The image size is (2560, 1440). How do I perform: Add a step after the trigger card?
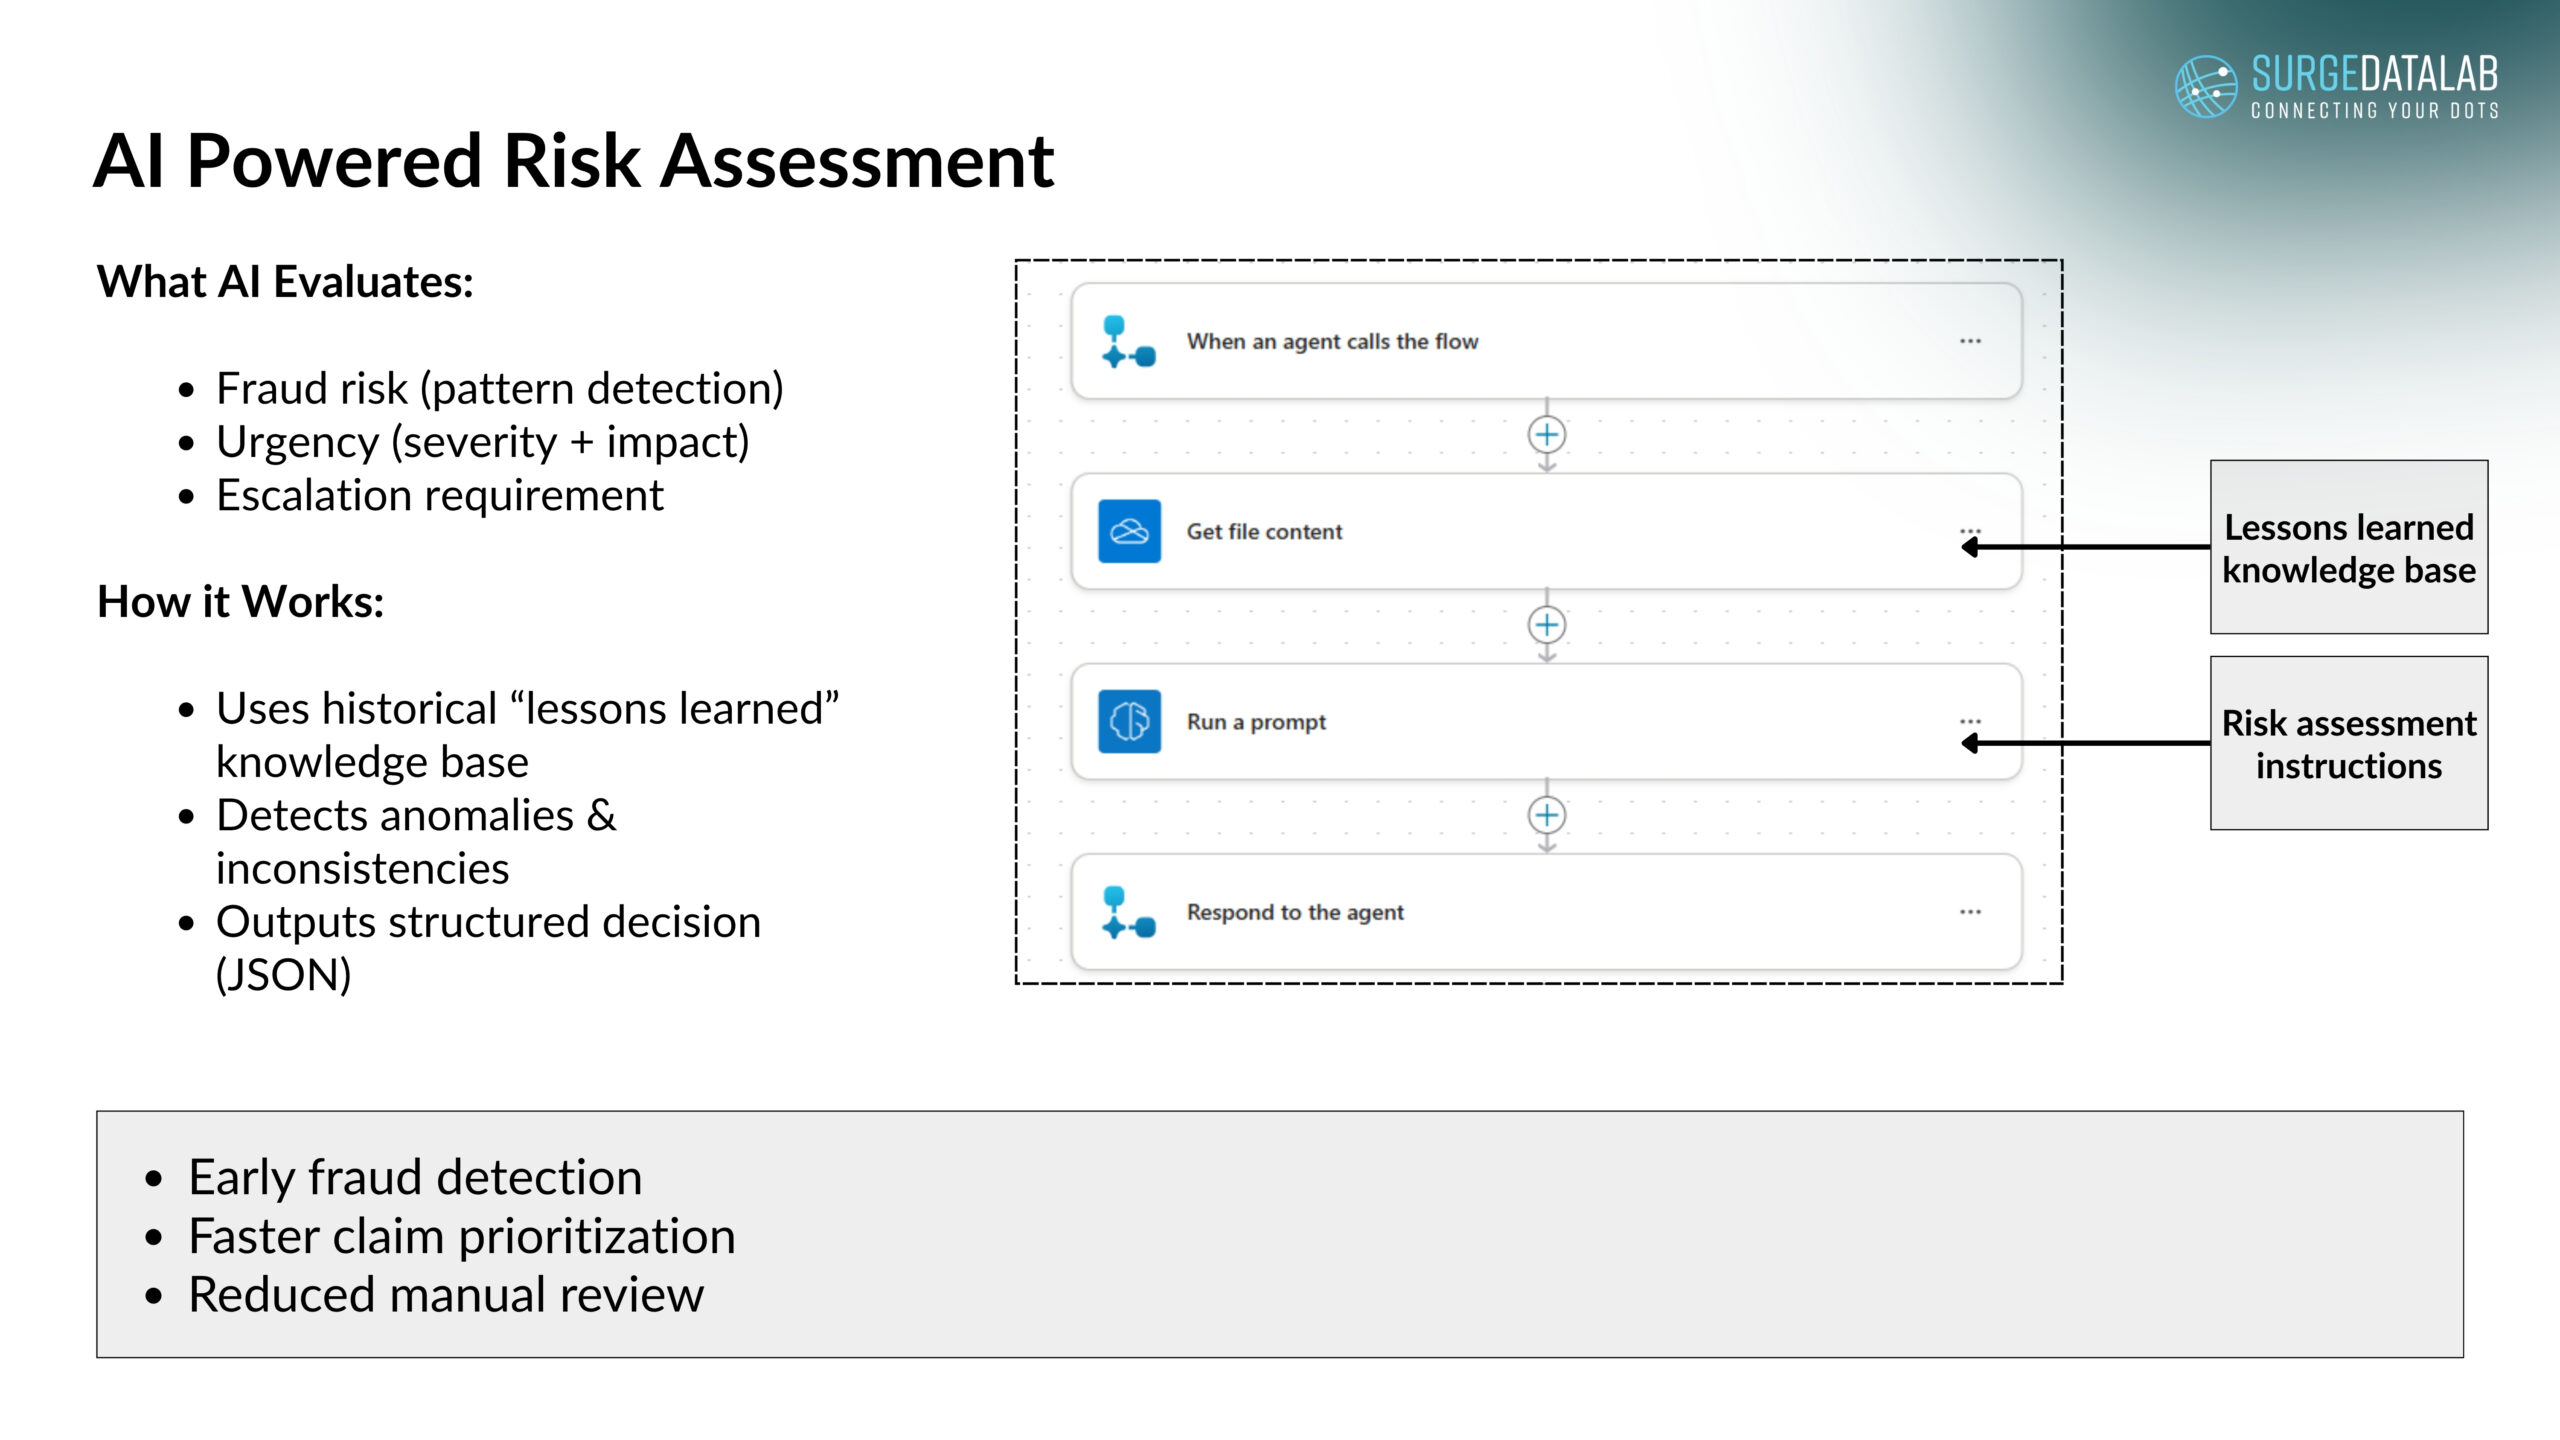point(1547,435)
